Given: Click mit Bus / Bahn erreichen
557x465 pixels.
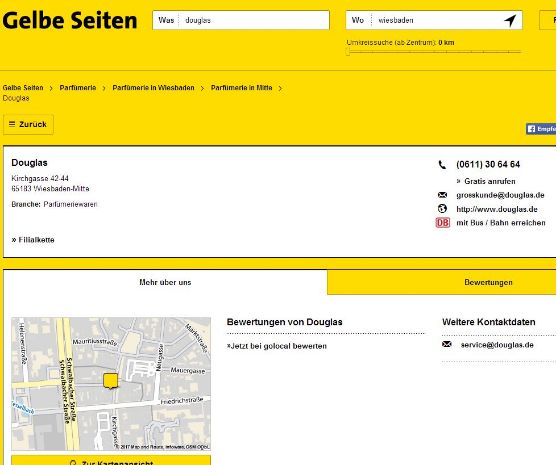Looking at the screenshot, I should coord(501,223).
